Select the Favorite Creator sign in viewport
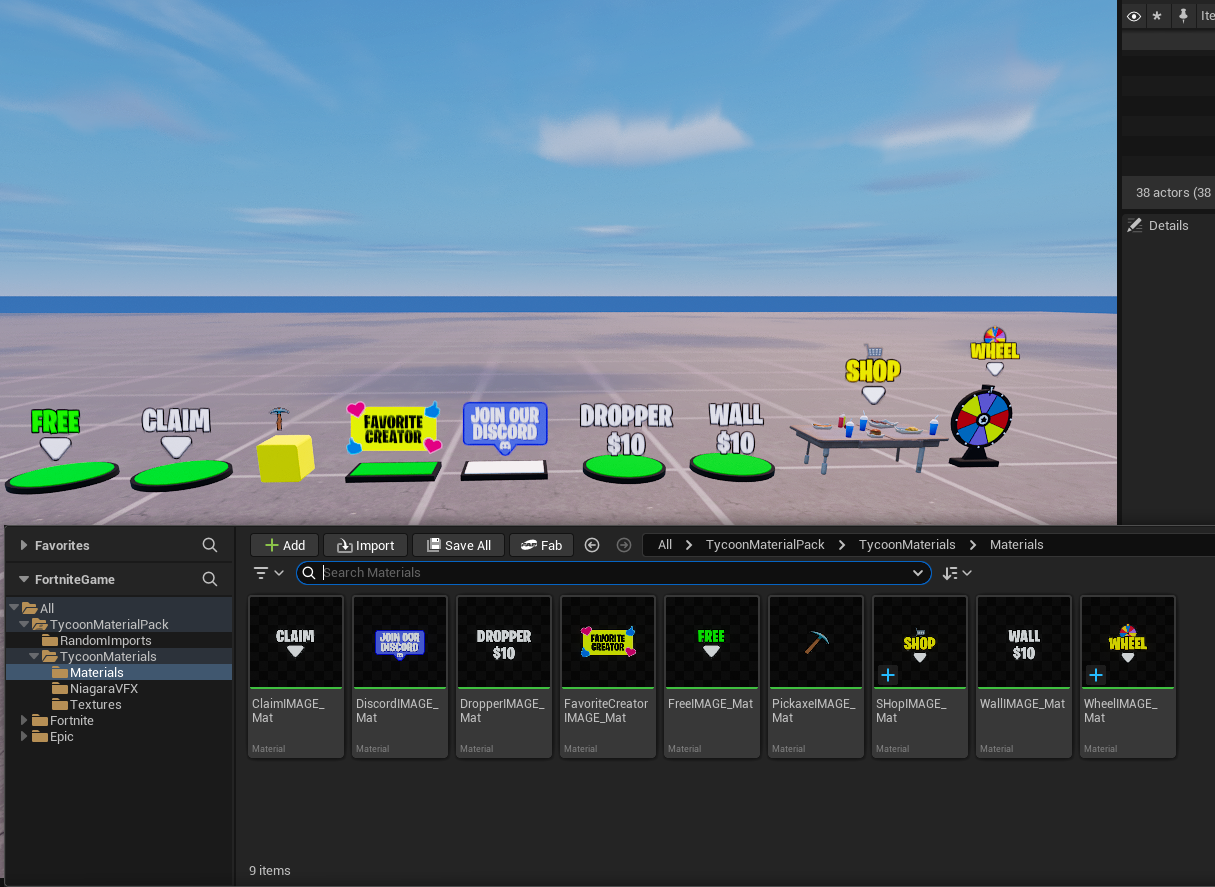 pyautogui.click(x=393, y=429)
